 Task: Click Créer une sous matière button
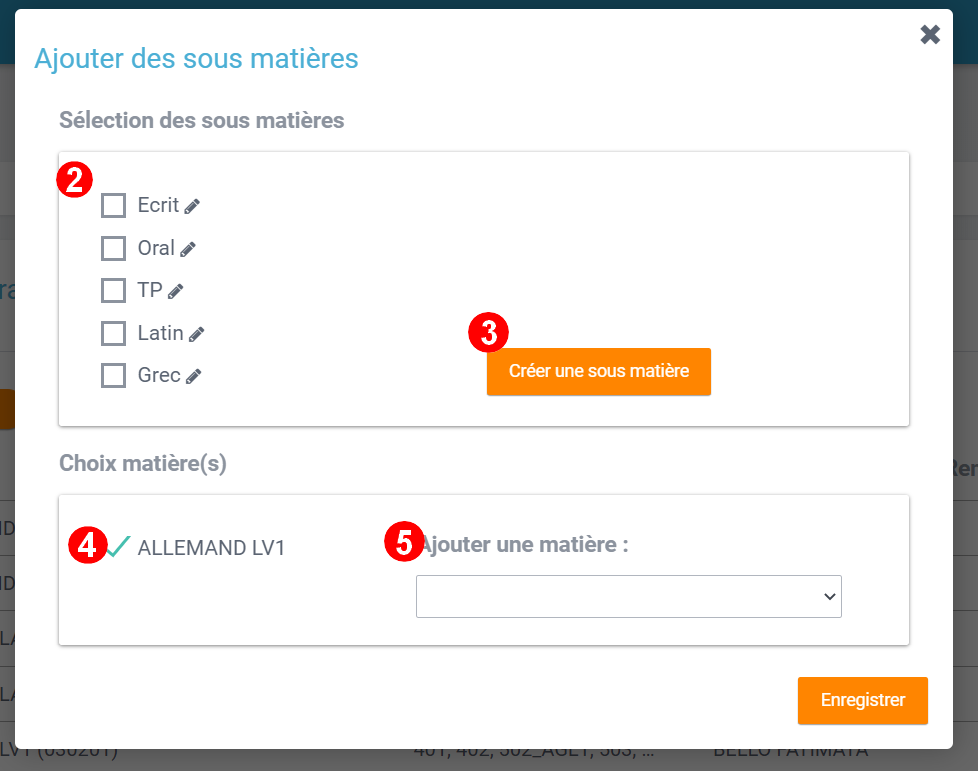pyautogui.click(x=599, y=371)
